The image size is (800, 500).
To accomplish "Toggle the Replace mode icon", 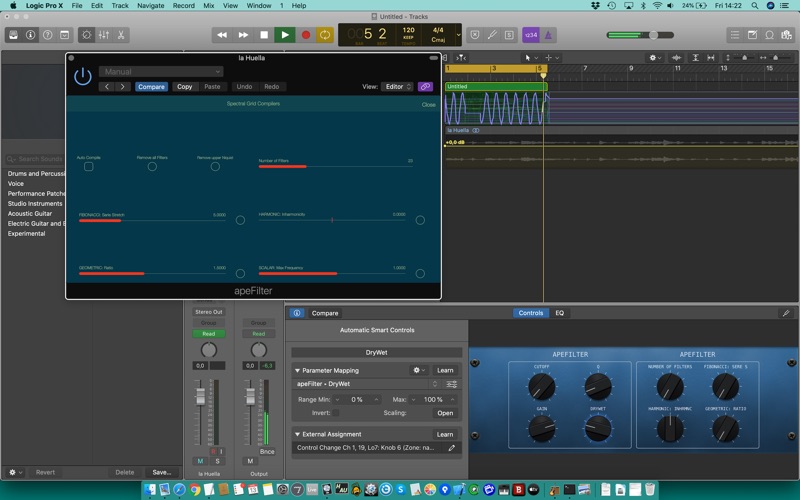I will pyautogui.click(x=475, y=35).
